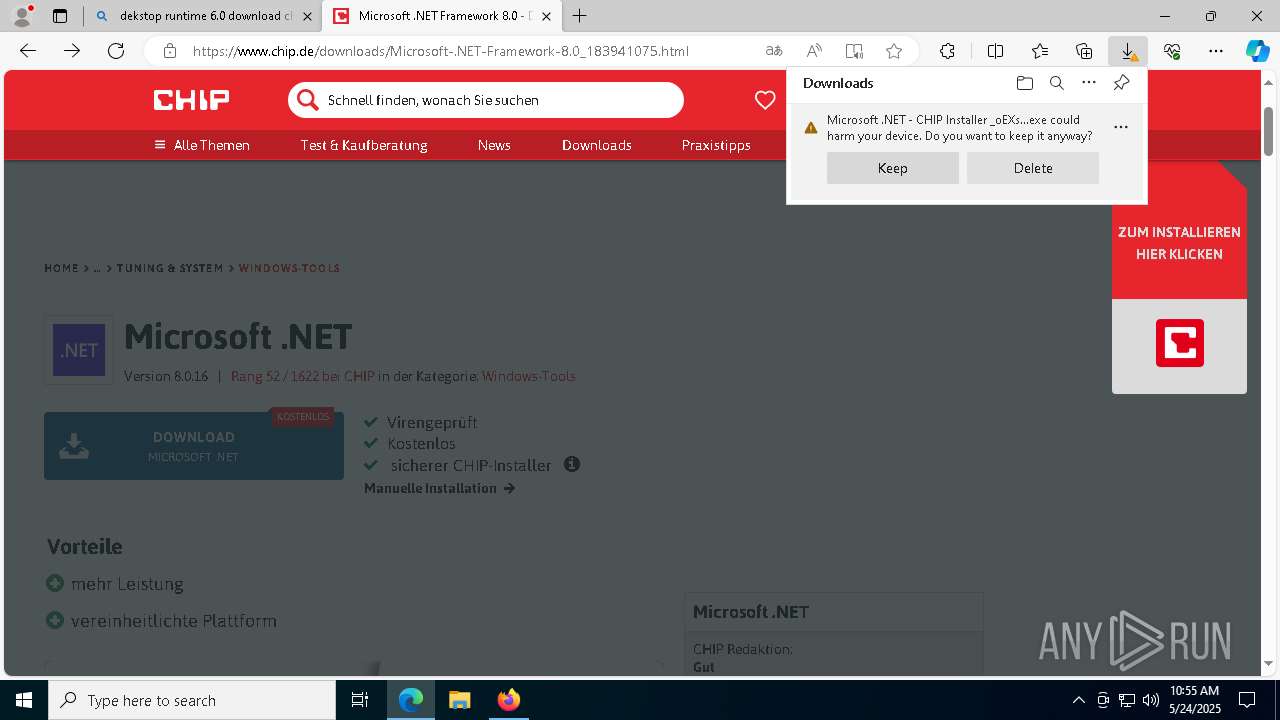Open the volume control in system tray
The height and width of the screenshot is (720, 1280).
[x=1150, y=700]
